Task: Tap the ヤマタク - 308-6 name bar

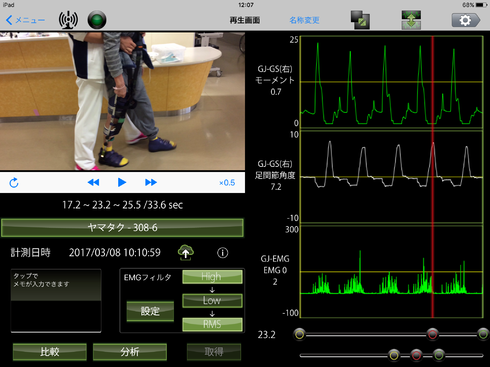Action: (122, 228)
